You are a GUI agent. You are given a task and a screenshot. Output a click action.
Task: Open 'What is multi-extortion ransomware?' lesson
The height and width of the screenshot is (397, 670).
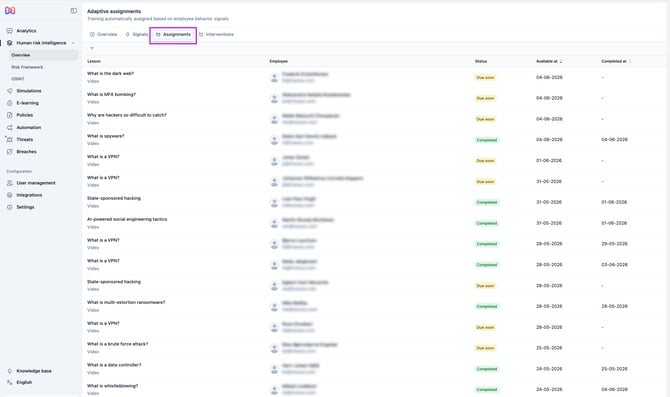click(x=126, y=303)
